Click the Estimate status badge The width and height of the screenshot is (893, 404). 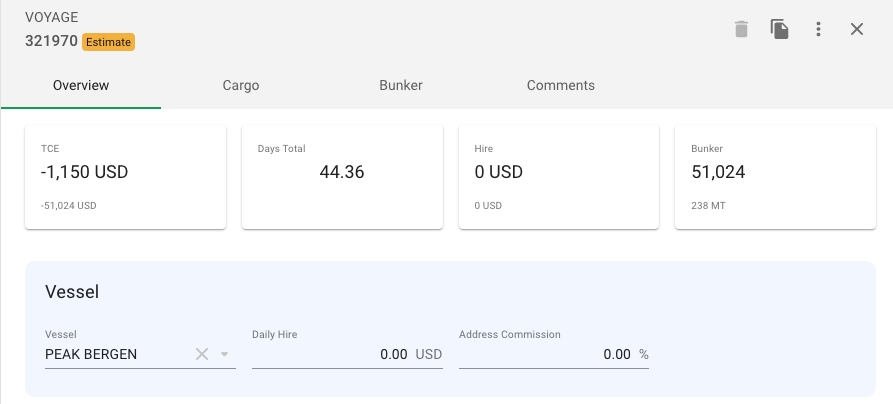click(108, 42)
